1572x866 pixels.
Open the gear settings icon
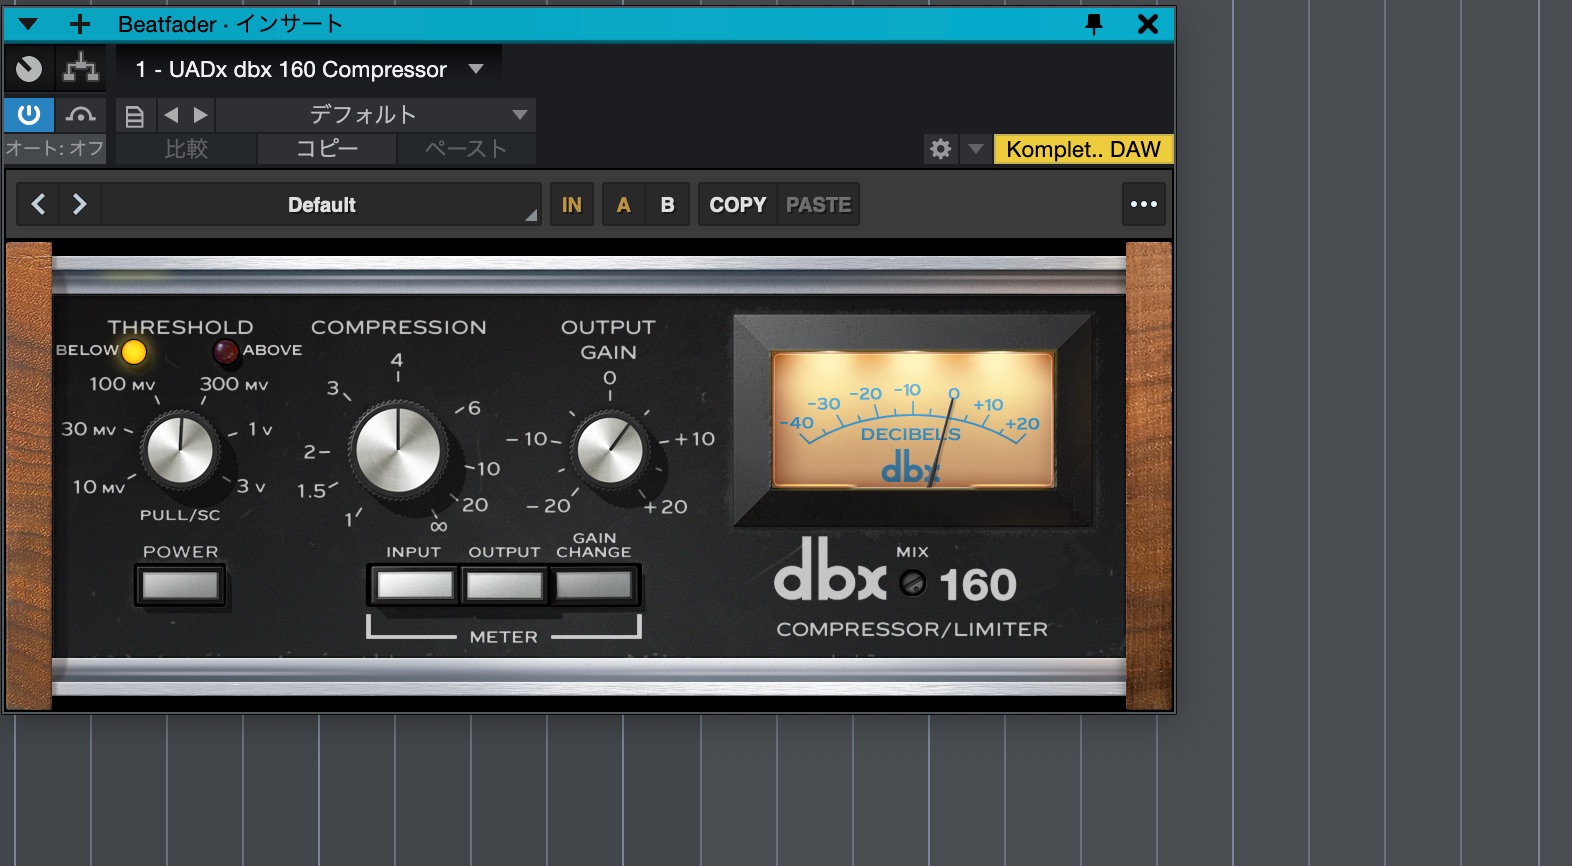click(x=941, y=149)
